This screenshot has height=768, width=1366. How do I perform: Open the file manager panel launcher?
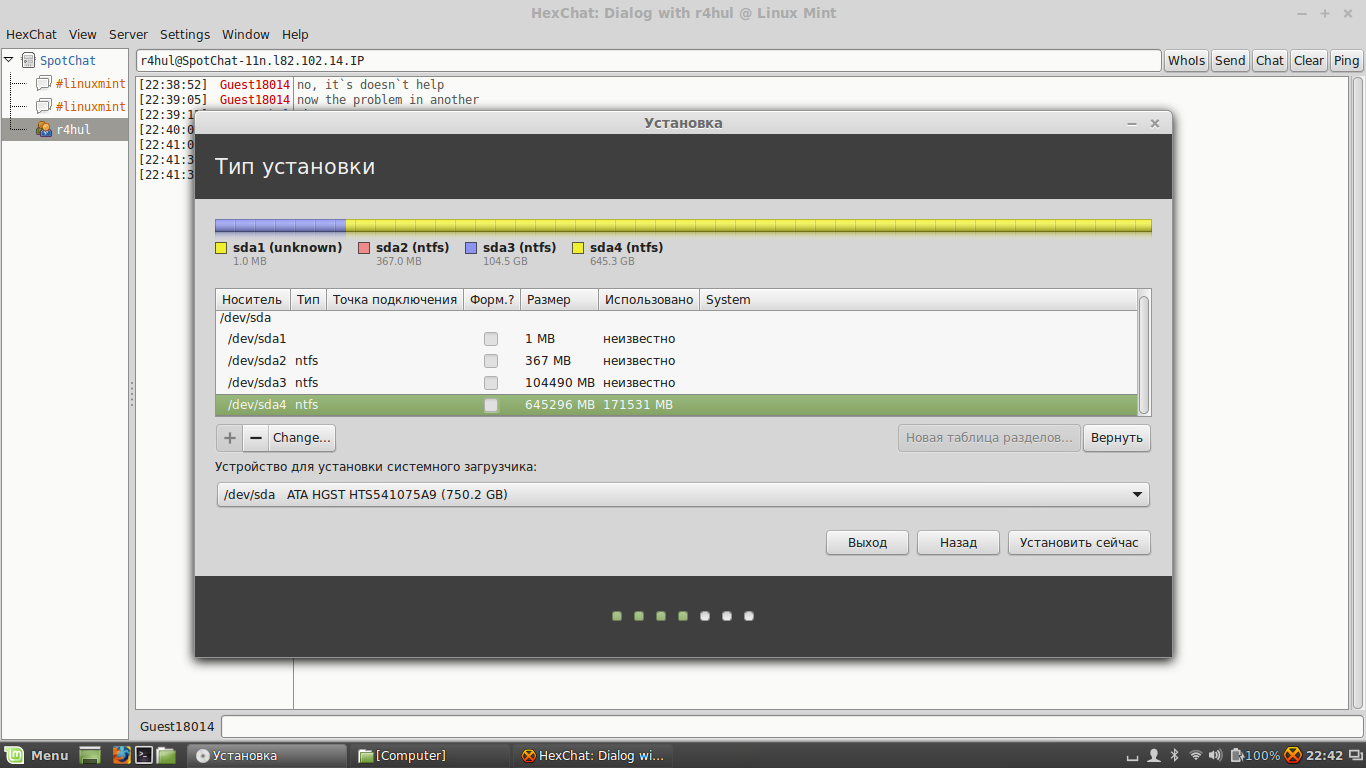pos(166,755)
